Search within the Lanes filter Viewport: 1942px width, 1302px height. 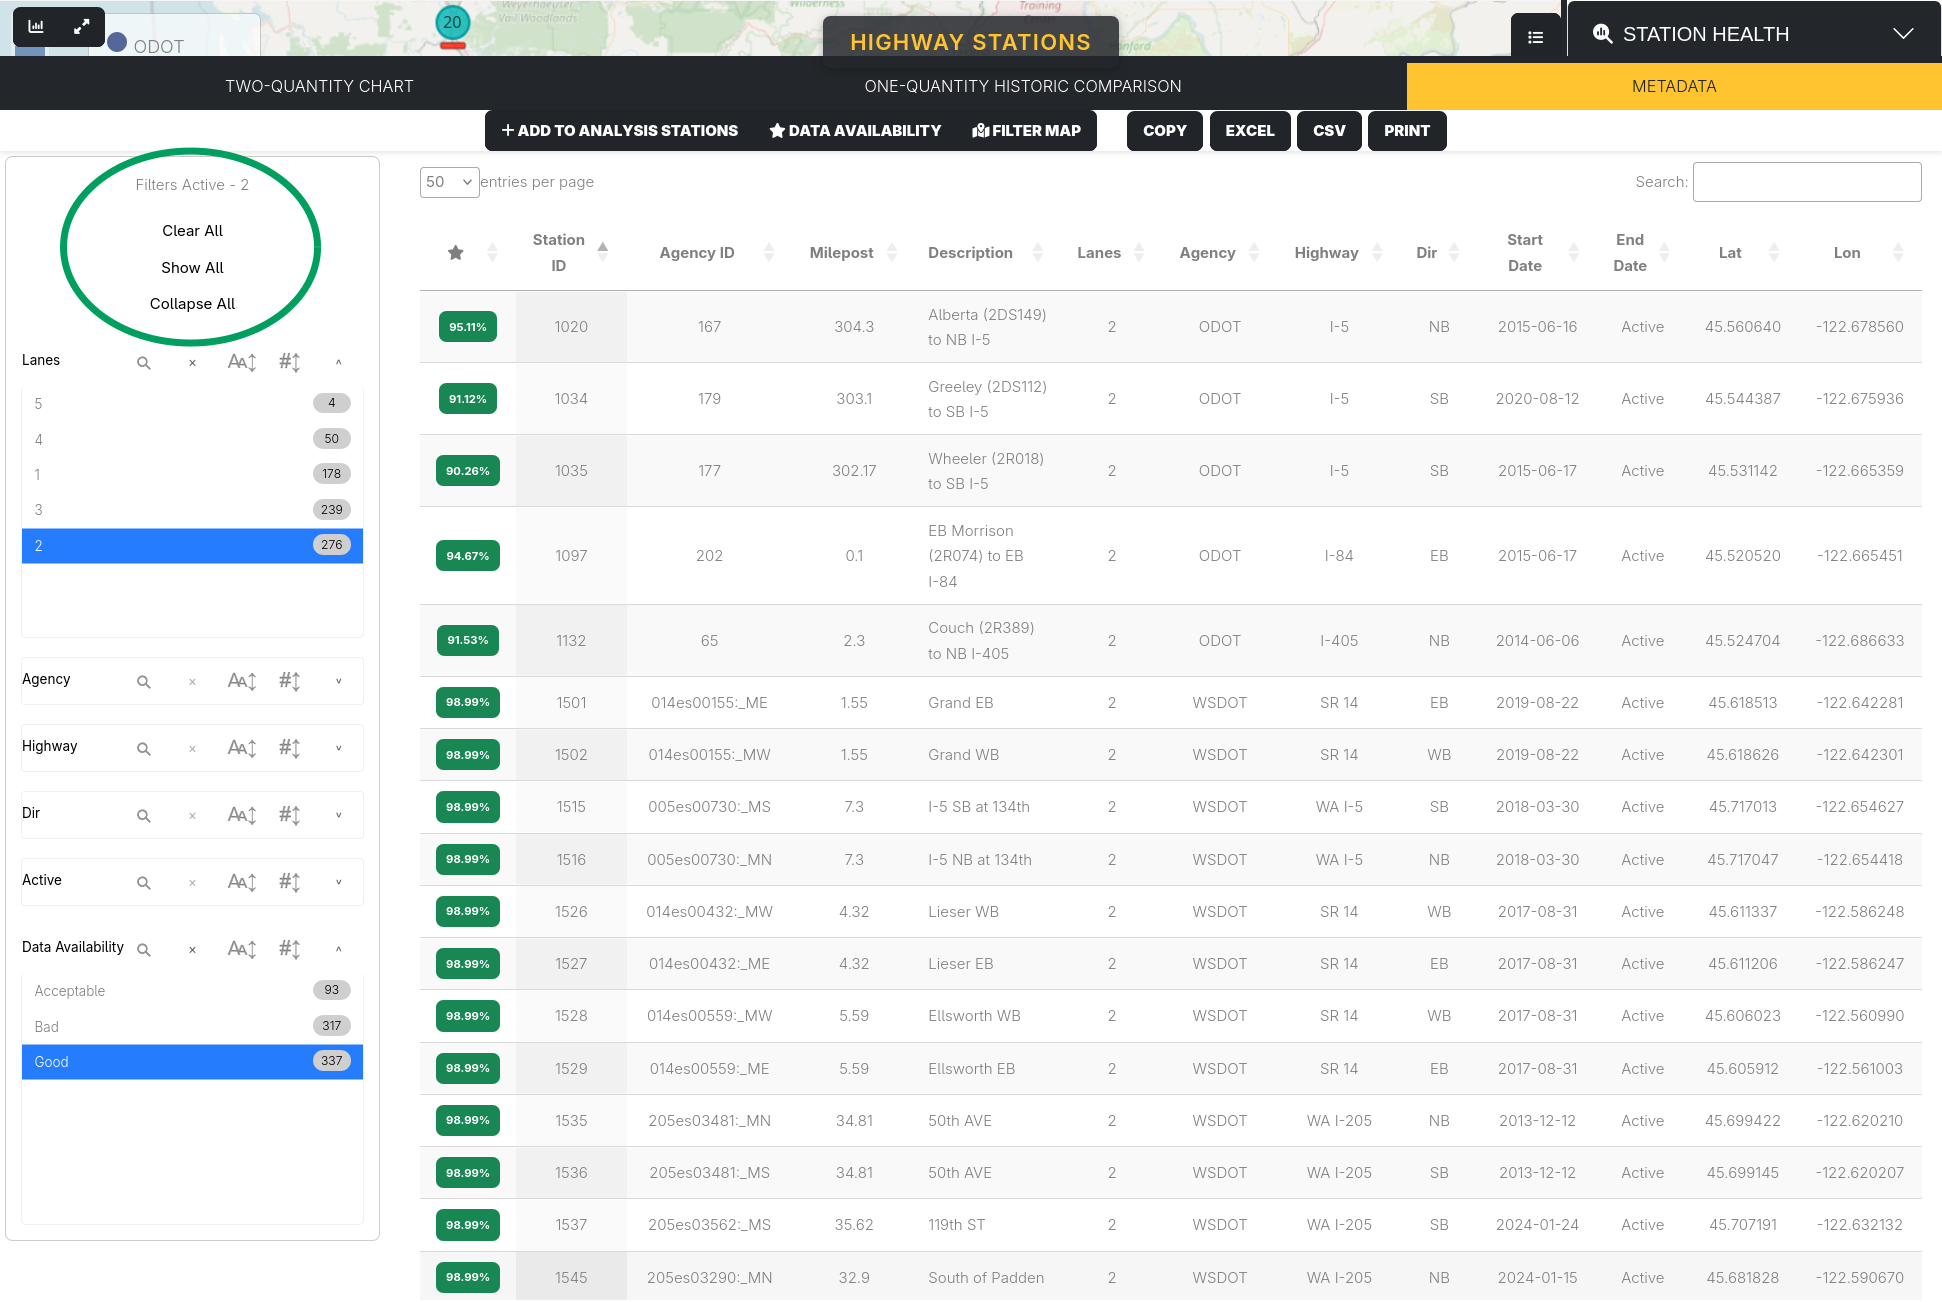[x=144, y=363]
